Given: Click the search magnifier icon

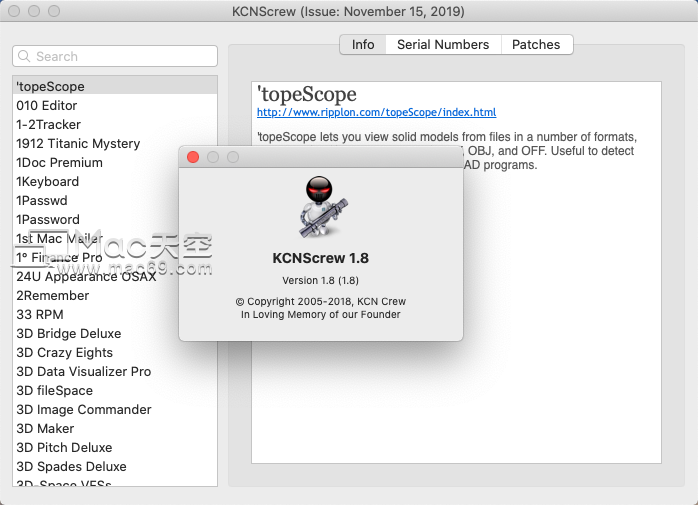Looking at the screenshot, I should click(x=24, y=56).
